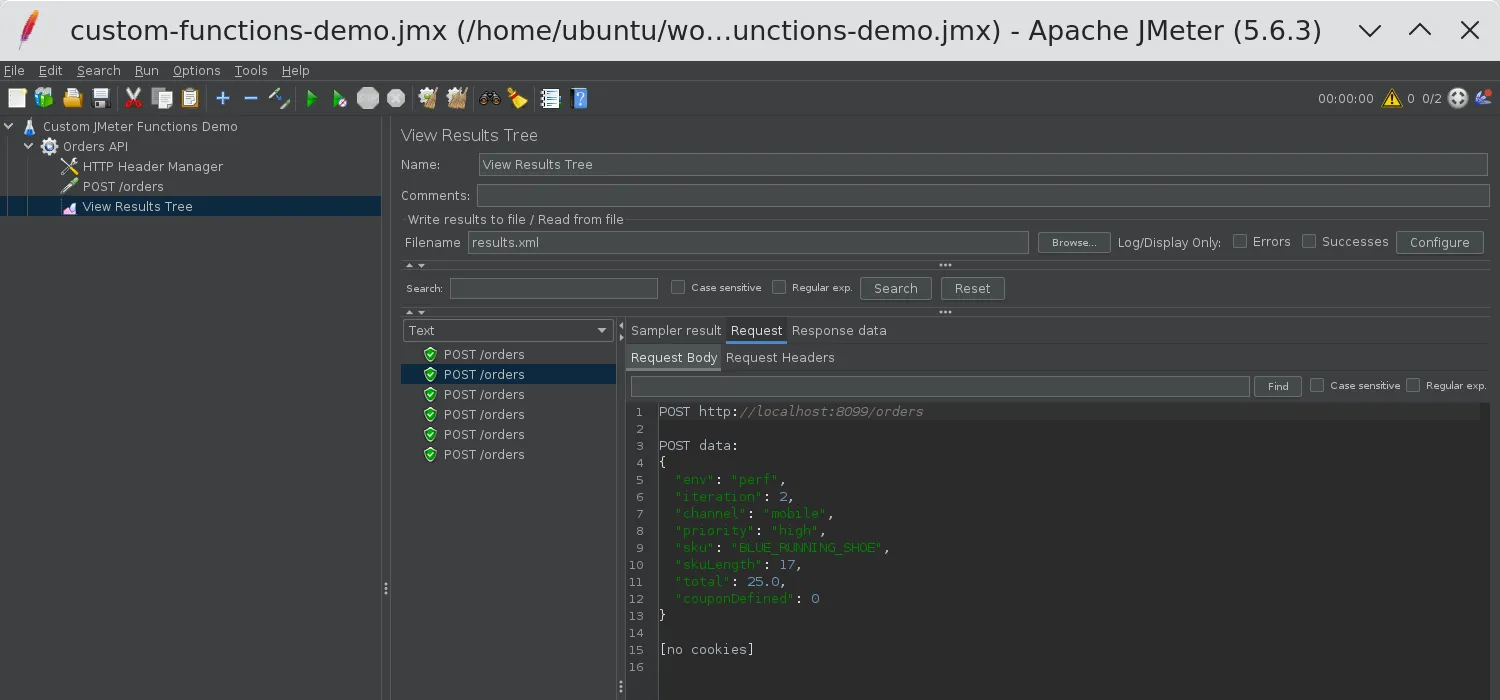Enable Case sensitive beside the Find button
Image resolution: width=1500 pixels, height=700 pixels.
tap(1317, 385)
